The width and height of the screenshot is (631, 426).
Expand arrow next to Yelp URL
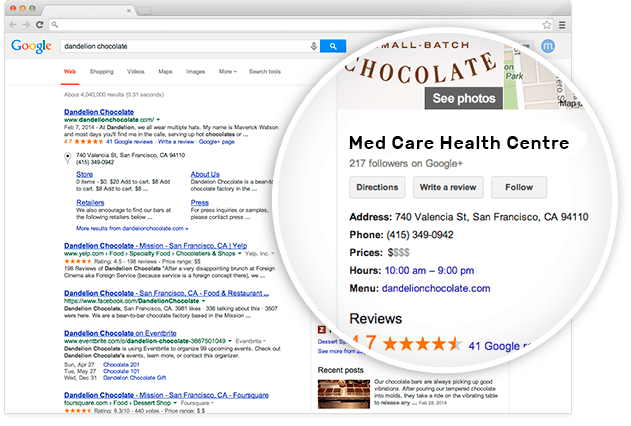[x=239, y=253]
